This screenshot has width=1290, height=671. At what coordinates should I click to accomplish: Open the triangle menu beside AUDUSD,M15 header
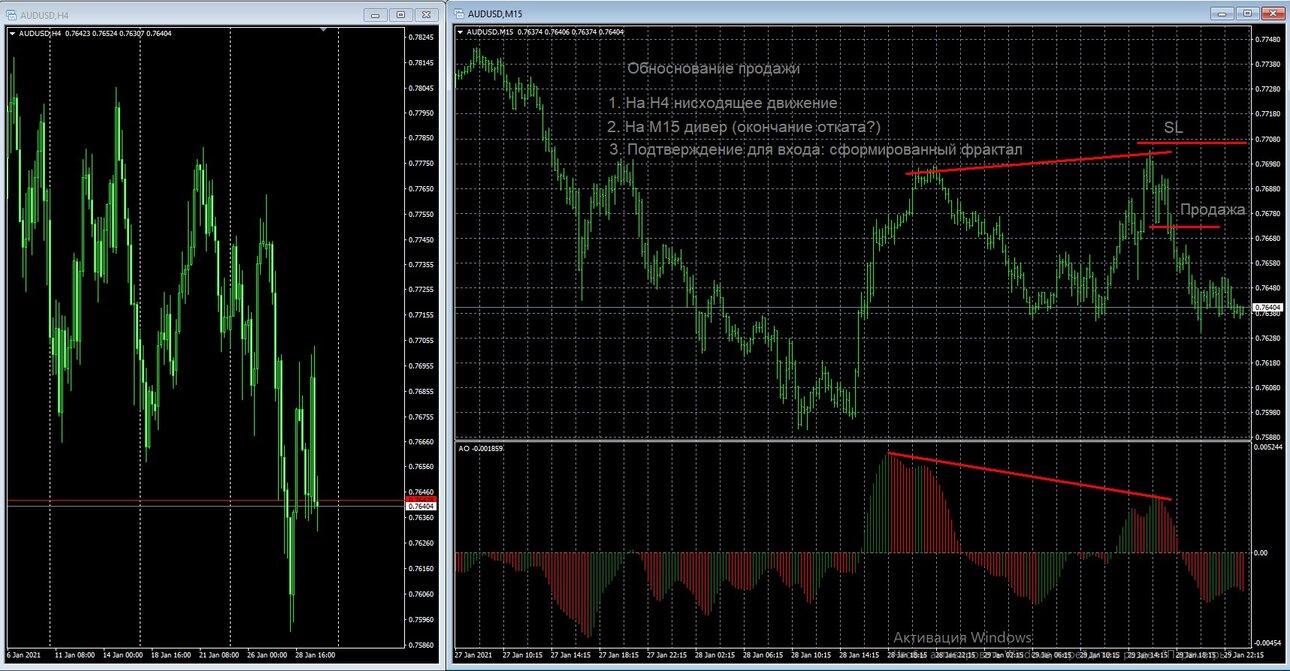[x=460, y=32]
